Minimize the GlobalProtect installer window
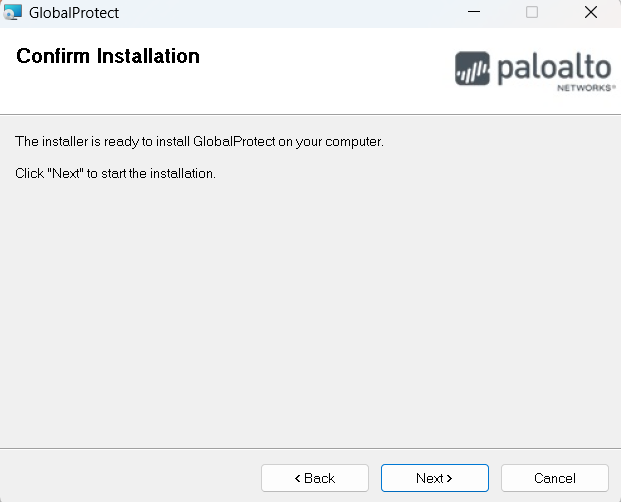The height and width of the screenshot is (502, 621). tap(484, 13)
